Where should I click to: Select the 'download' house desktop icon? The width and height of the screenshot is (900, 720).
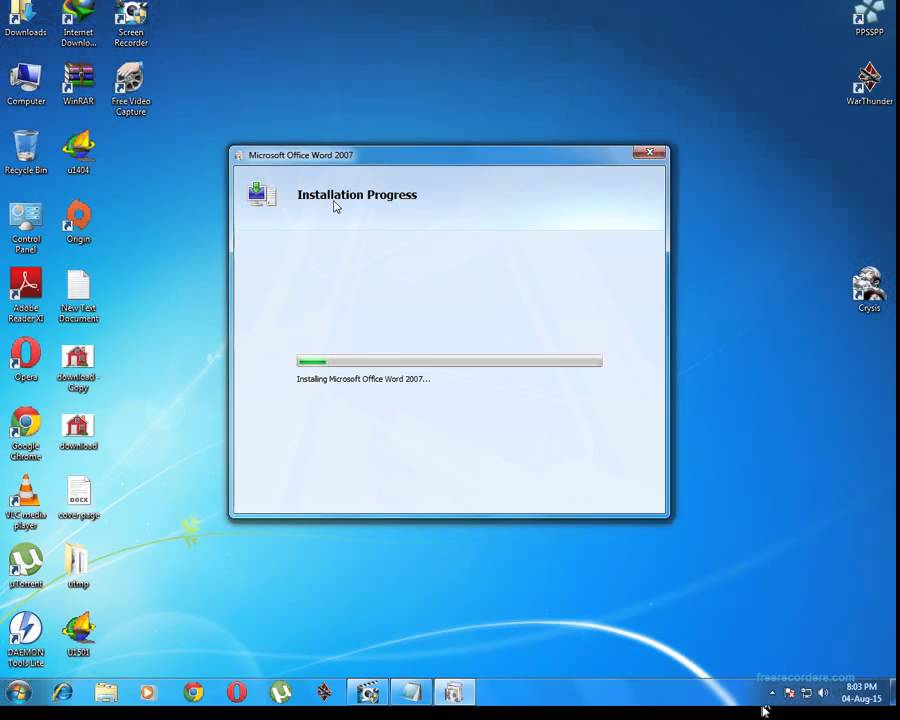click(x=78, y=432)
